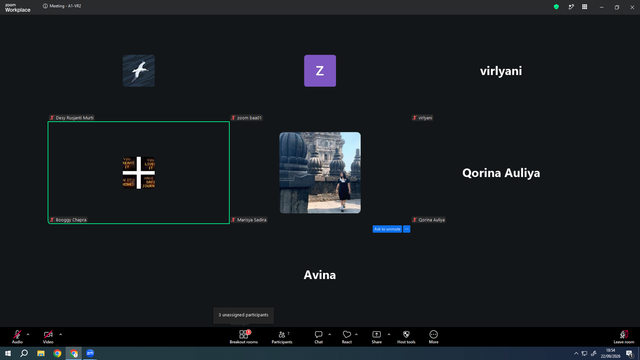The height and width of the screenshot is (360, 640).
Task: Click the icon between shield and grid view
Action: click(x=571, y=7)
